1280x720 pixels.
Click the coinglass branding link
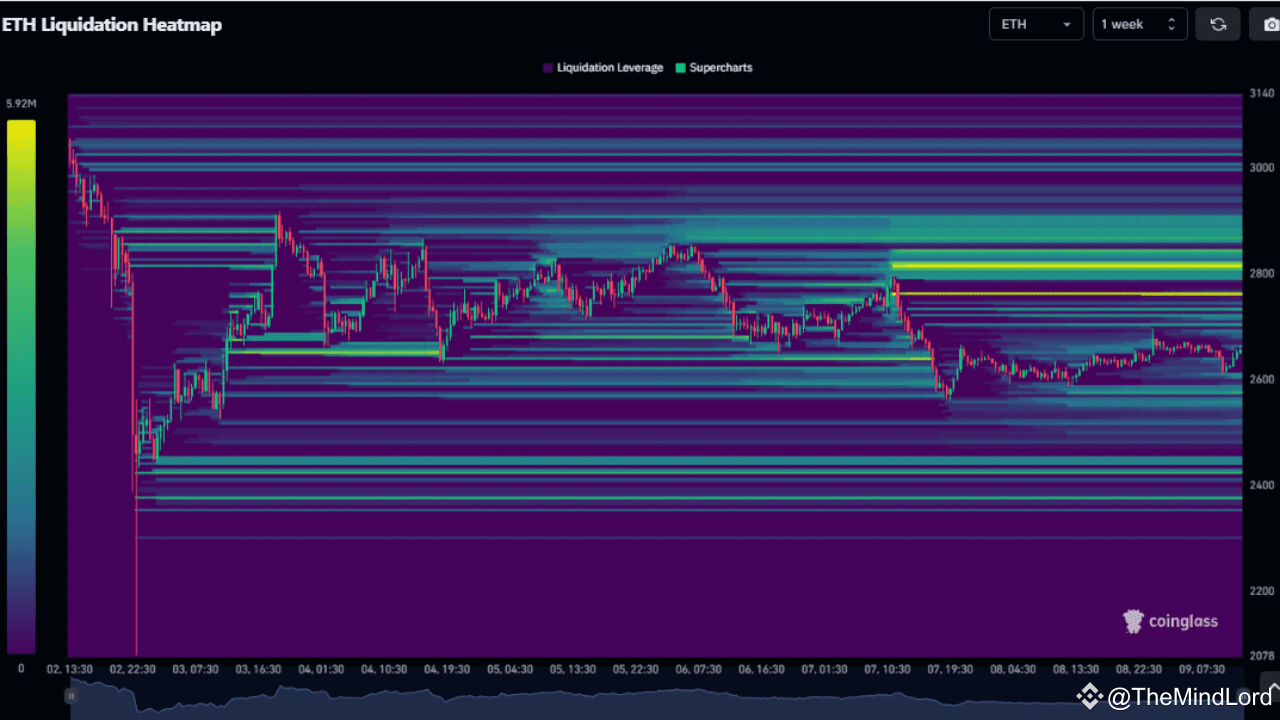pyautogui.click(x=1170, y=620)
